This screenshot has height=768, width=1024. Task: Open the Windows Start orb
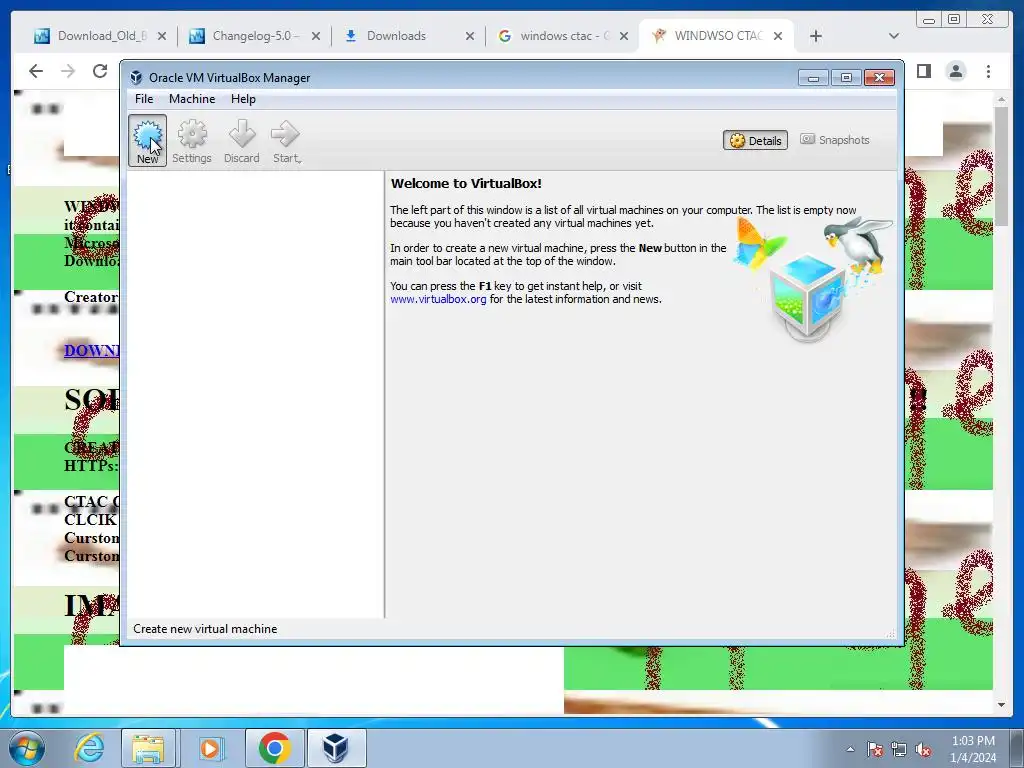(26, 748)
